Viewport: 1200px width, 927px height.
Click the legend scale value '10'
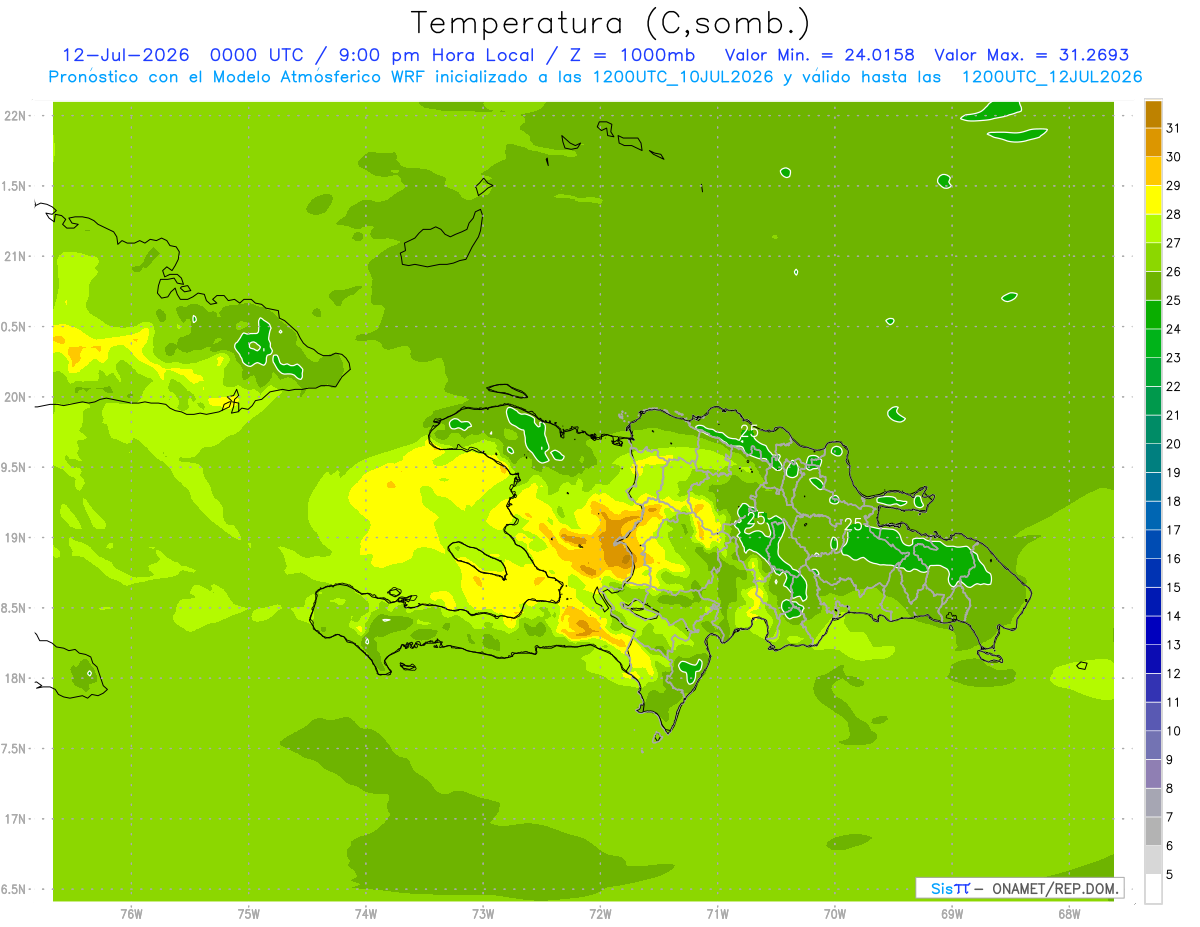[x=1174, y=731]
